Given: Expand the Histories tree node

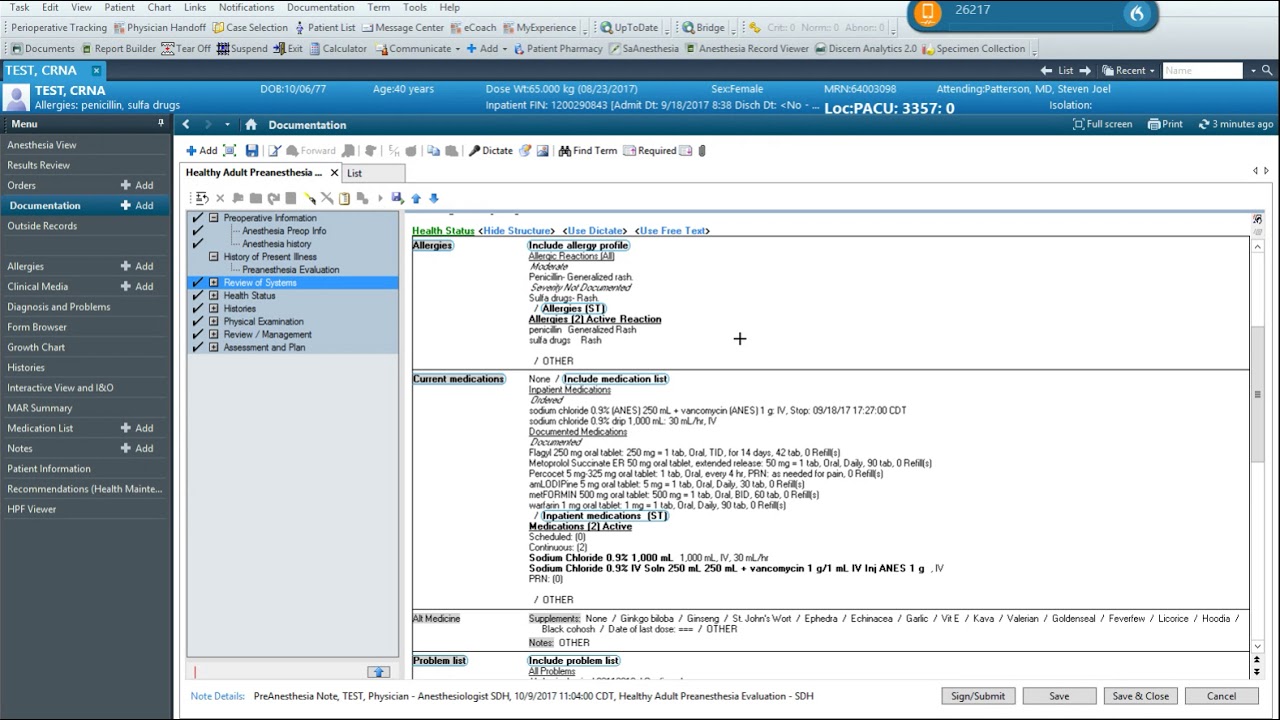Looking at the screenshot, I should click(x=213, y=309).
